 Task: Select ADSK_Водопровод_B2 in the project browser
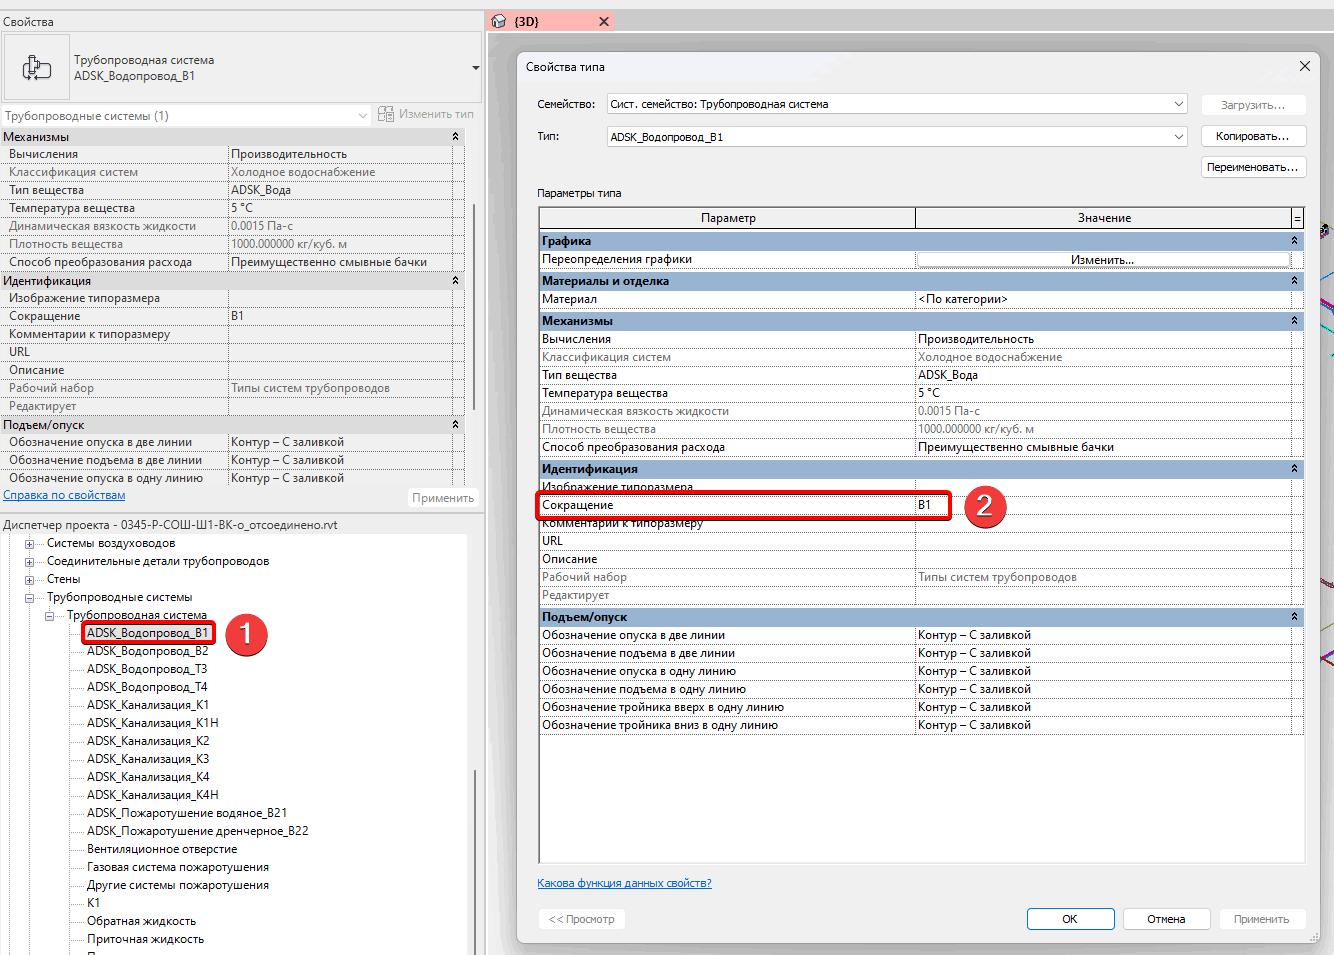(x=147, y=651)
